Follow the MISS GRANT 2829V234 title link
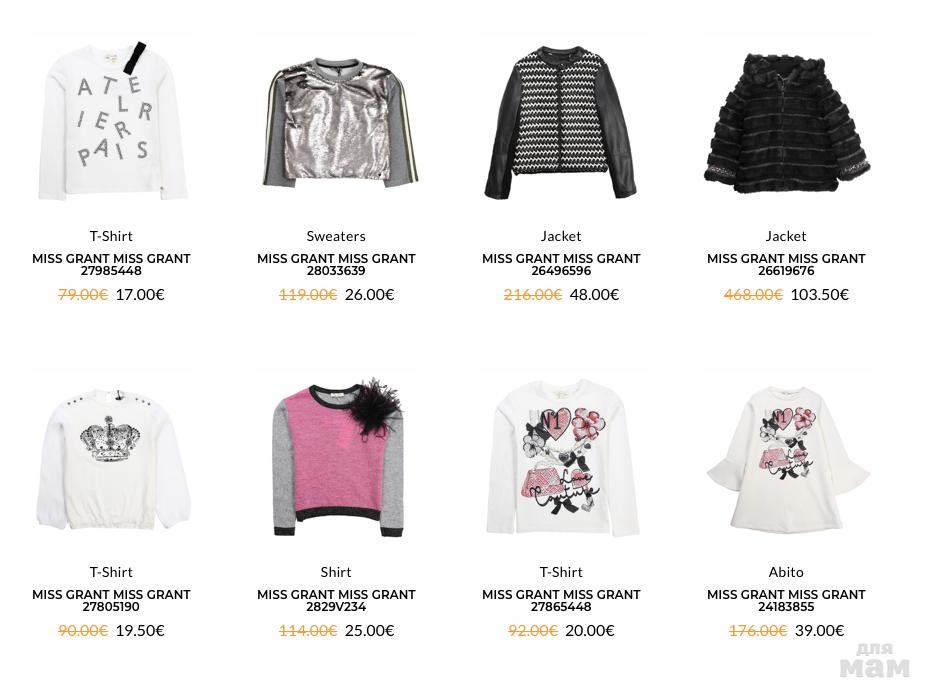 pyautogui.click(x=336, y=601)
